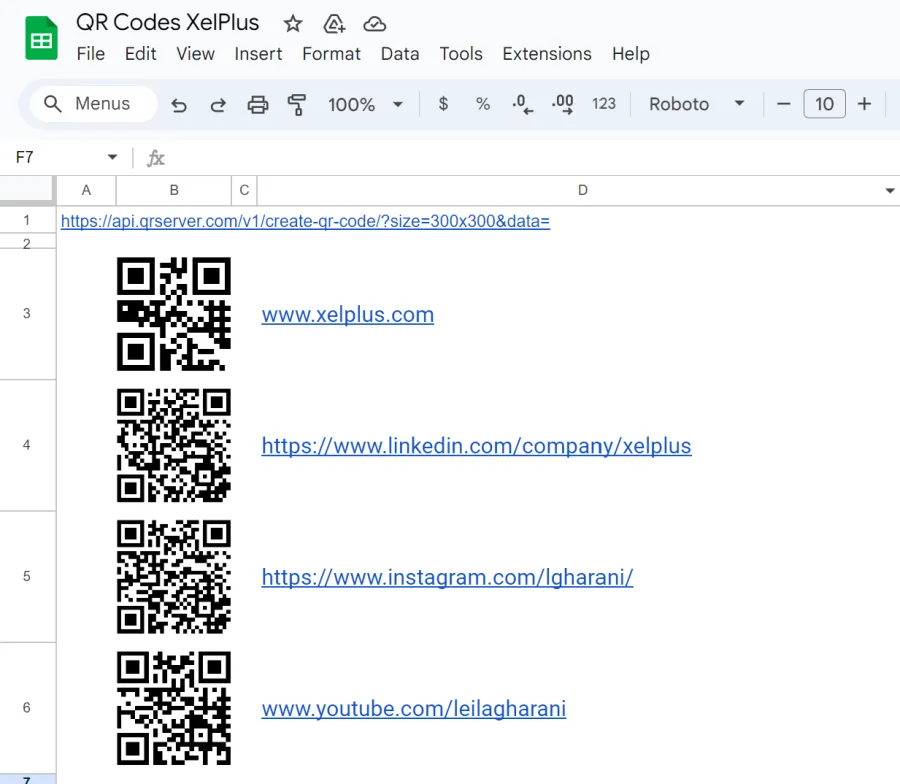
Task: Expand the name box dropdown arrow
Action: 112,158
